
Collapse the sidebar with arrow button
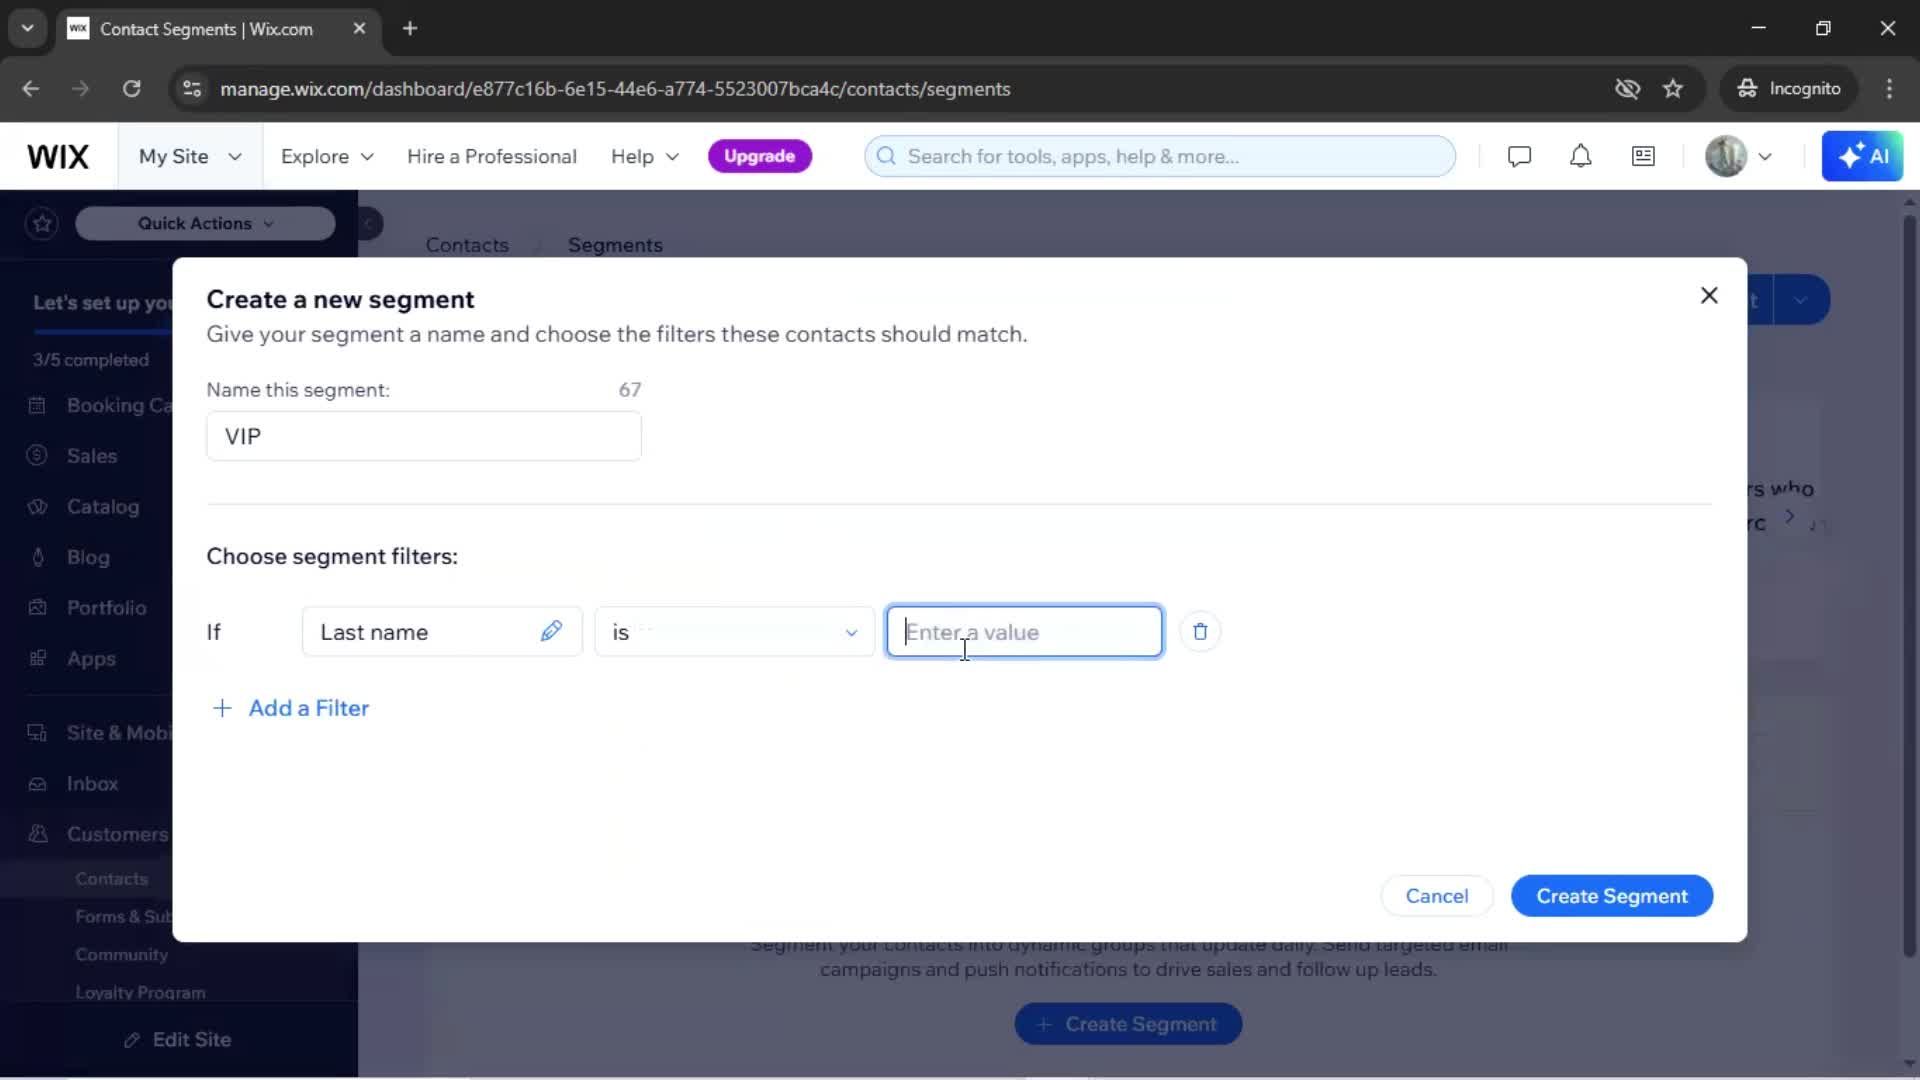369,223
